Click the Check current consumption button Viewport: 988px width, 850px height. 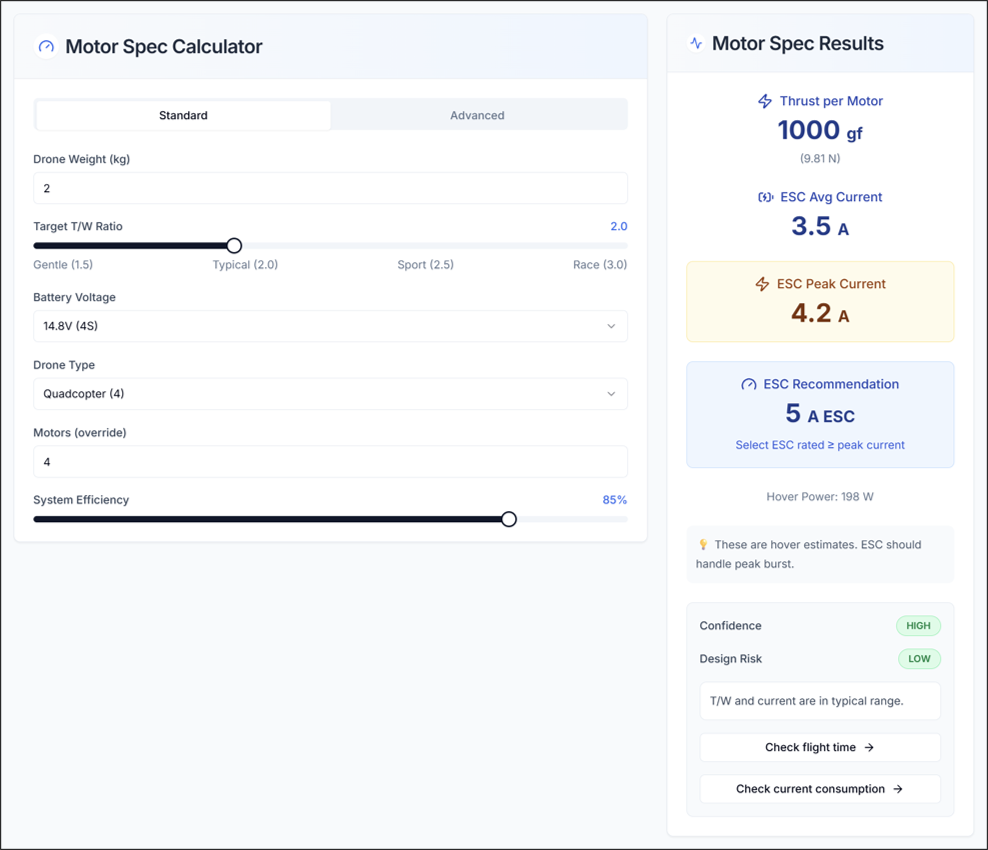click(820, 789)
